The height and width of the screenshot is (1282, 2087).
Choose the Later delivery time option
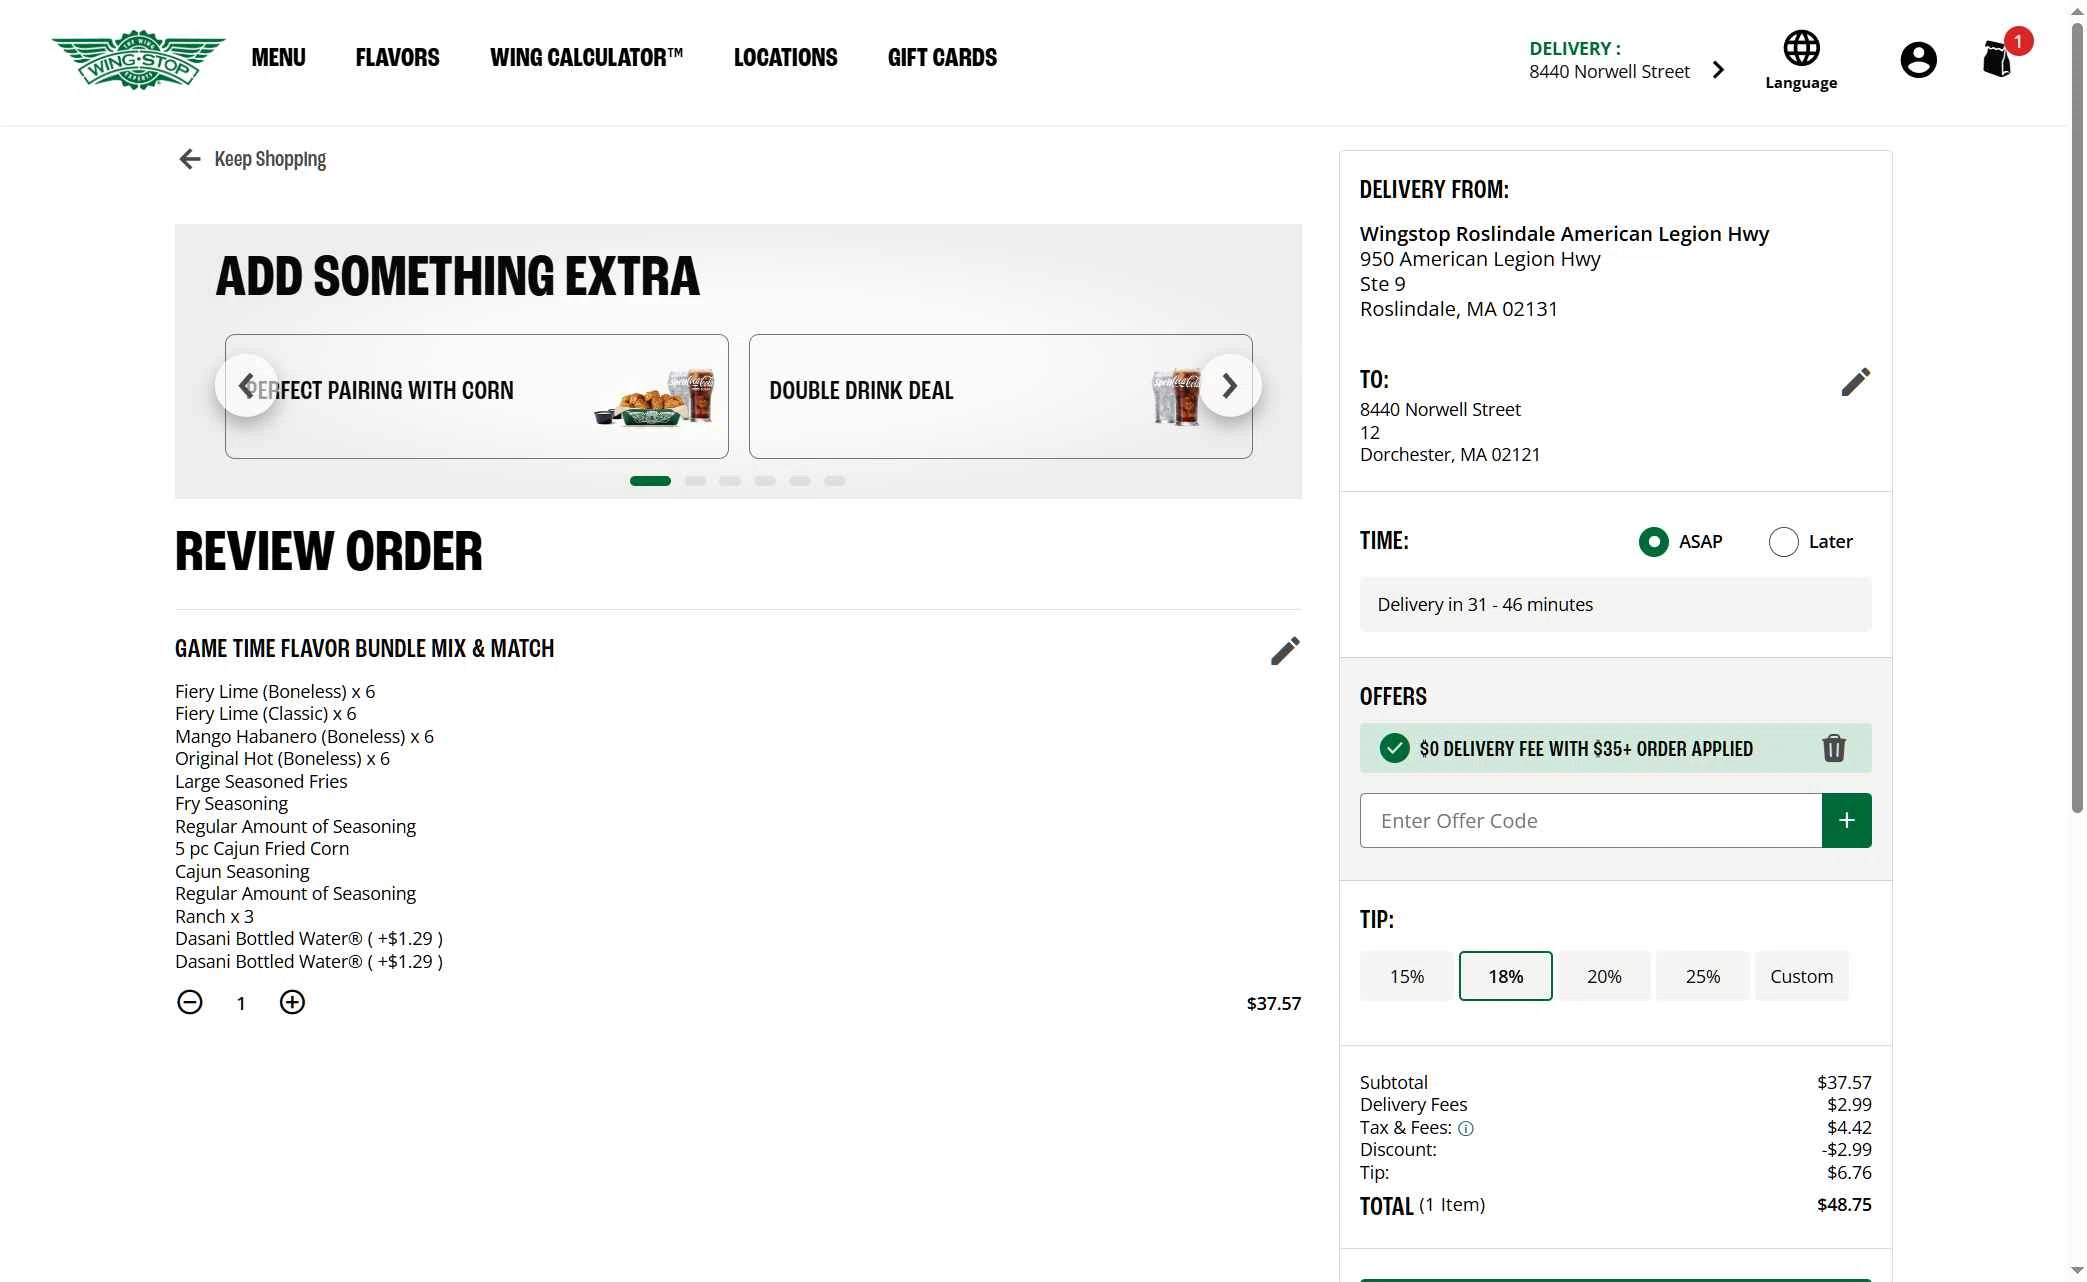point(1783,541)
